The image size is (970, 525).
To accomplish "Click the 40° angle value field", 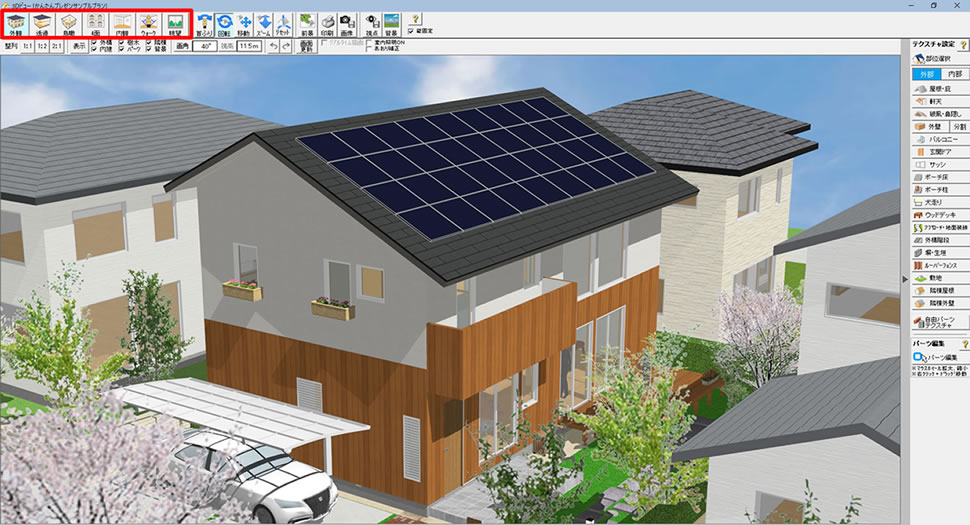I will tap(205, 46).
